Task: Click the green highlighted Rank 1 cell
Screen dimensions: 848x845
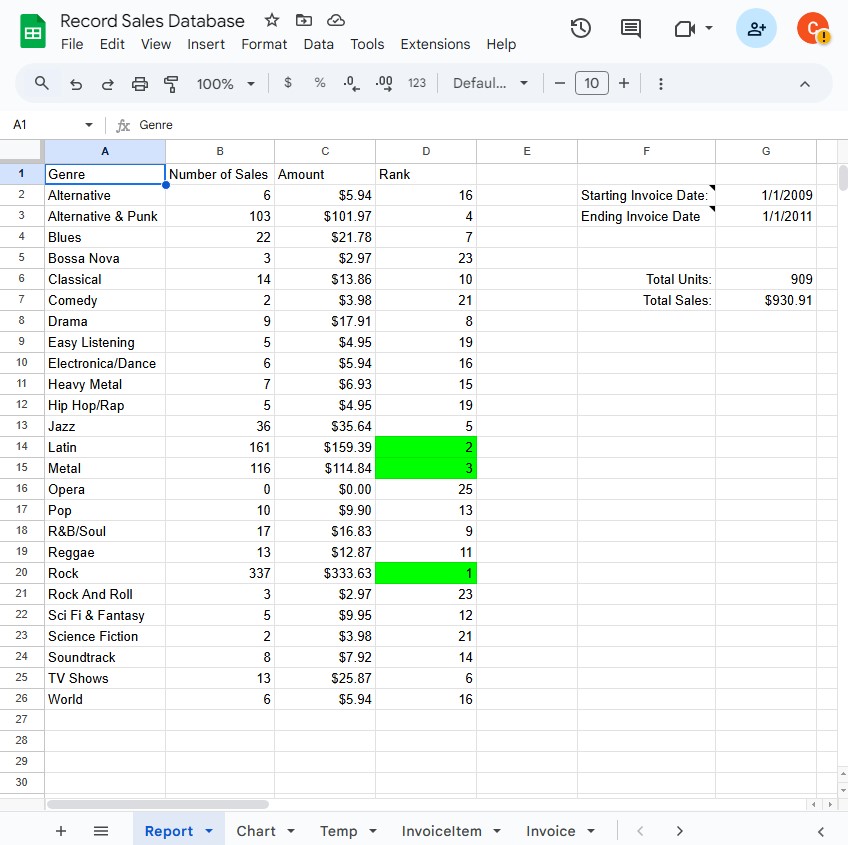Action: [425, 573]
